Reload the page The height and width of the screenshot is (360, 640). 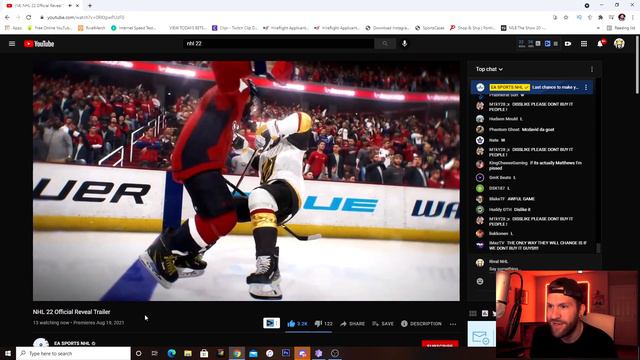point(29,17)
